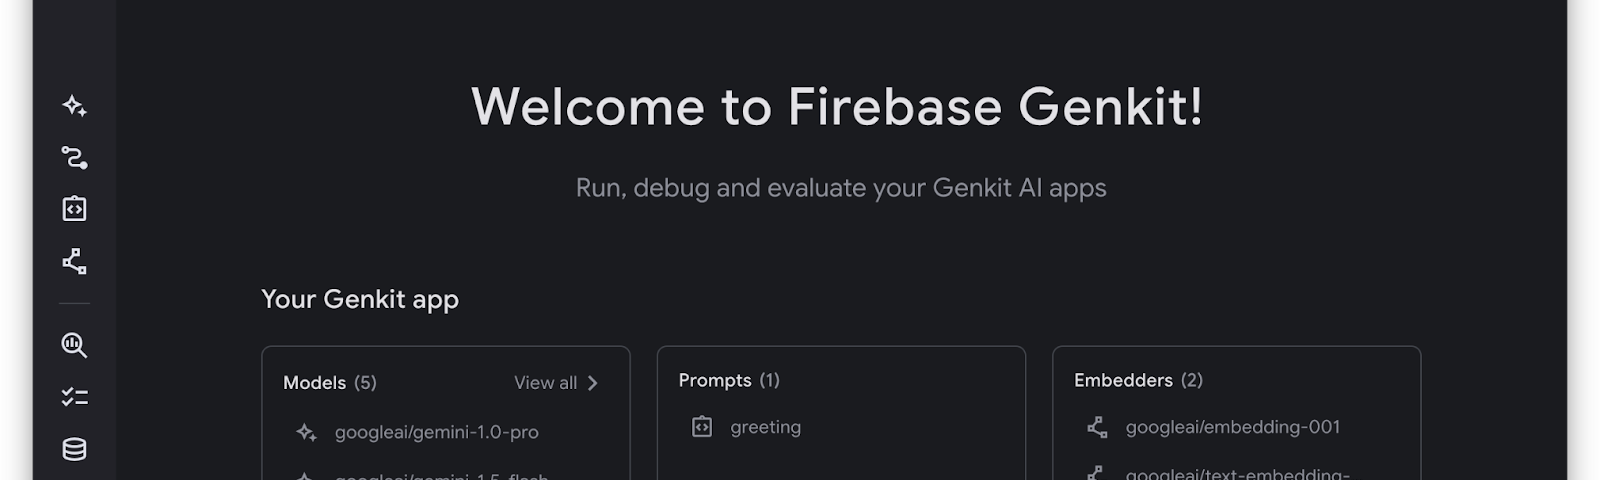This screenshot has height=480, width=1600.
Task: Click the chevron arrow next to View all
Action: pyautogui.click(x=593, y=383)
